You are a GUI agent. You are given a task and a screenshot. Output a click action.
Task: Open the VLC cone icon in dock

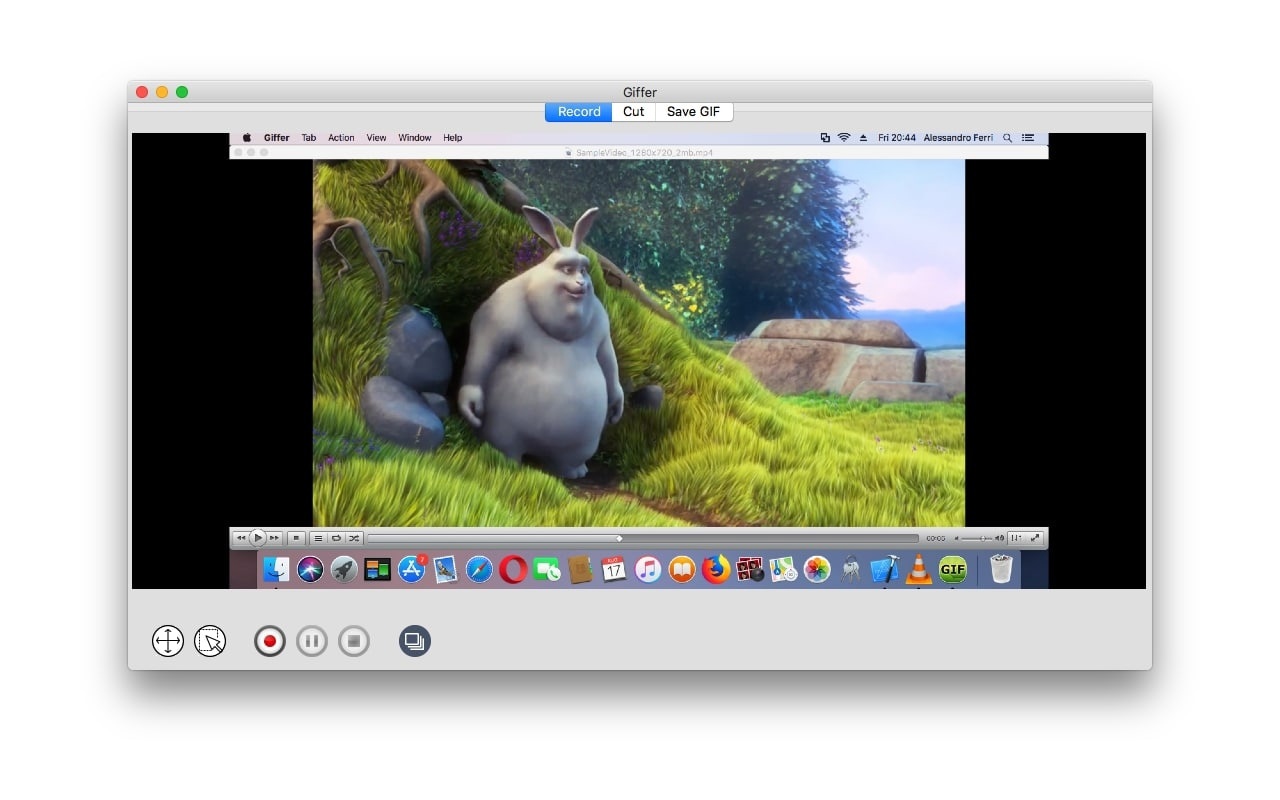pos(918,570)
